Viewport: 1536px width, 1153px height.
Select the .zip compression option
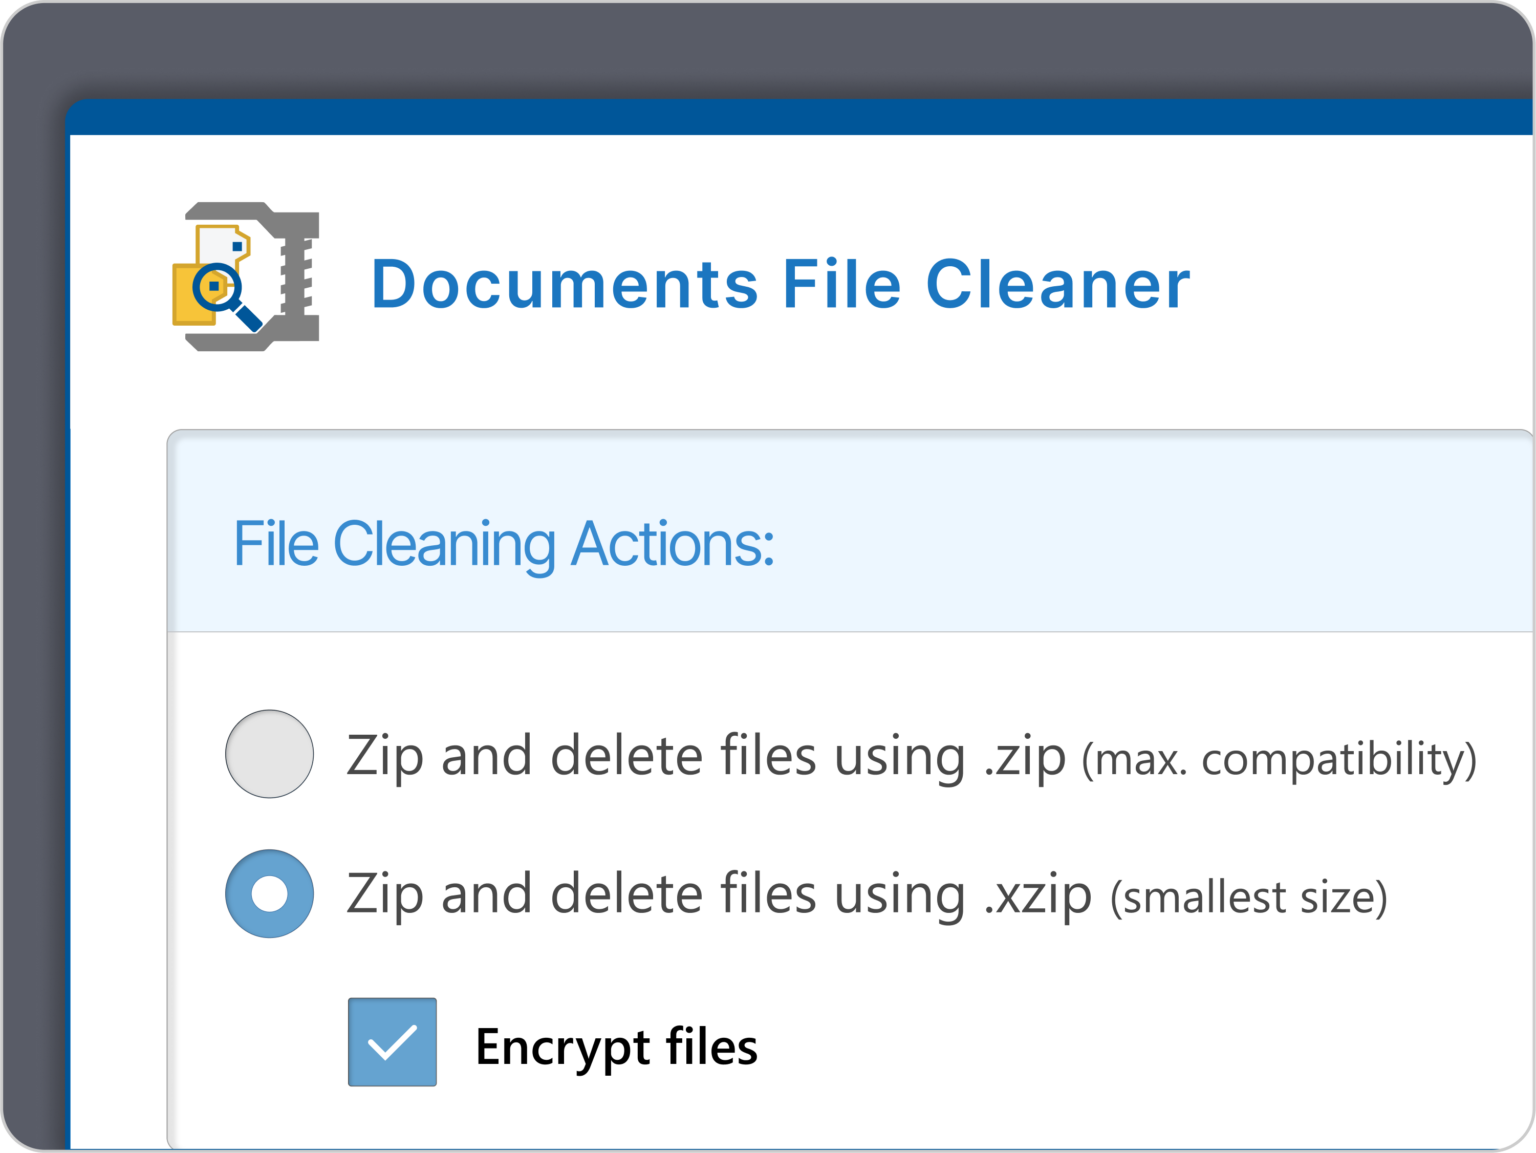coord(269,755)
